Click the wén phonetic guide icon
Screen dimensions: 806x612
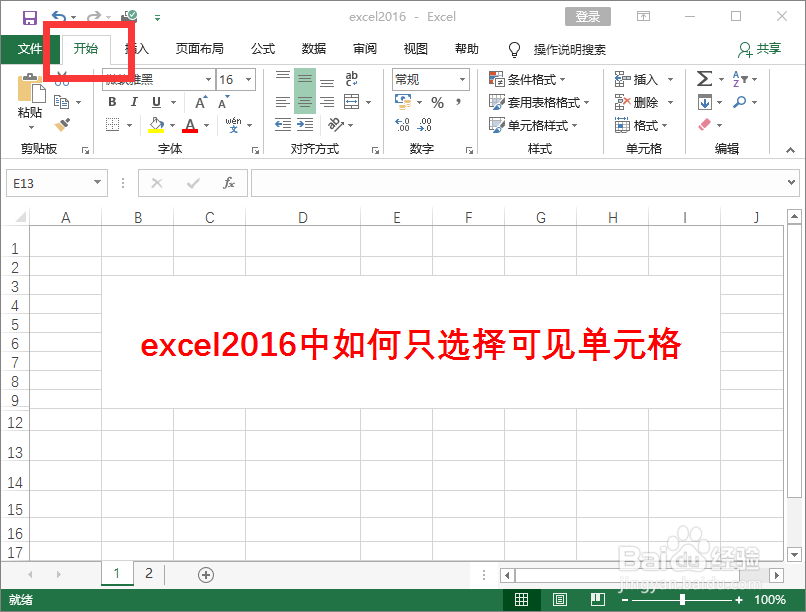(x=233, y=124)
